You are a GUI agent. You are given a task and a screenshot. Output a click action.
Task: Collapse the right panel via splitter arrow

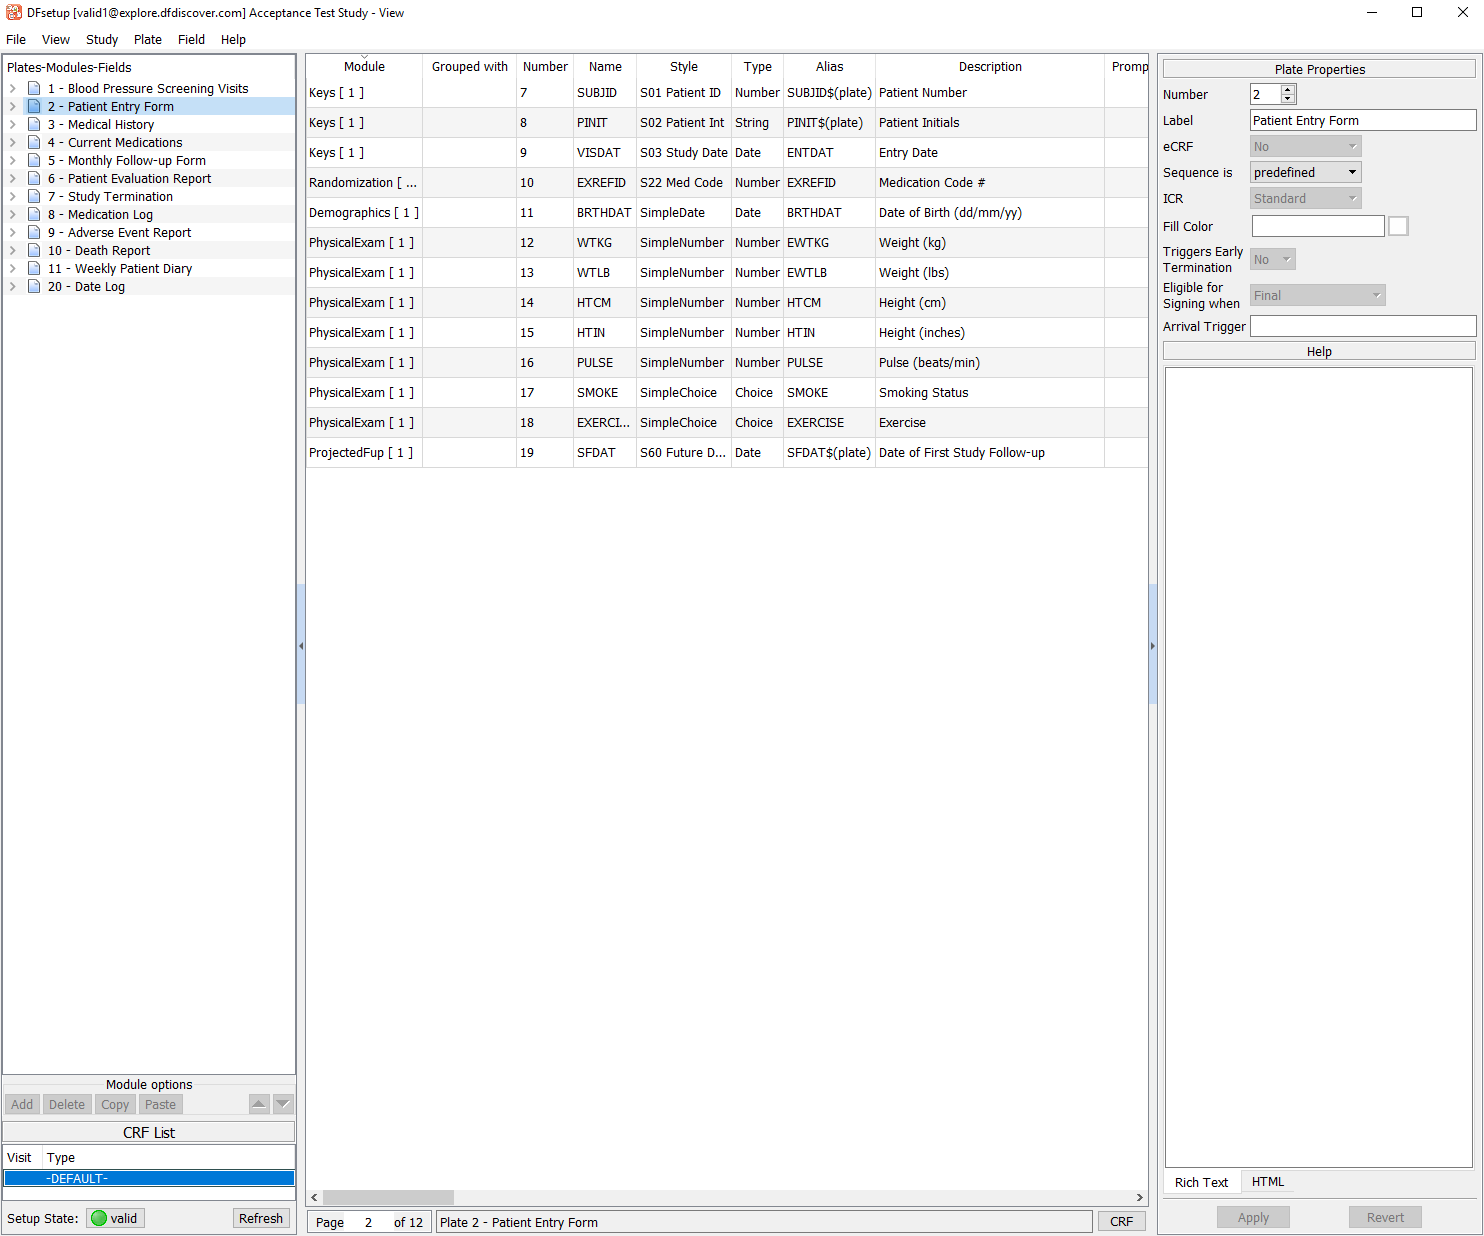point(1153,646)
